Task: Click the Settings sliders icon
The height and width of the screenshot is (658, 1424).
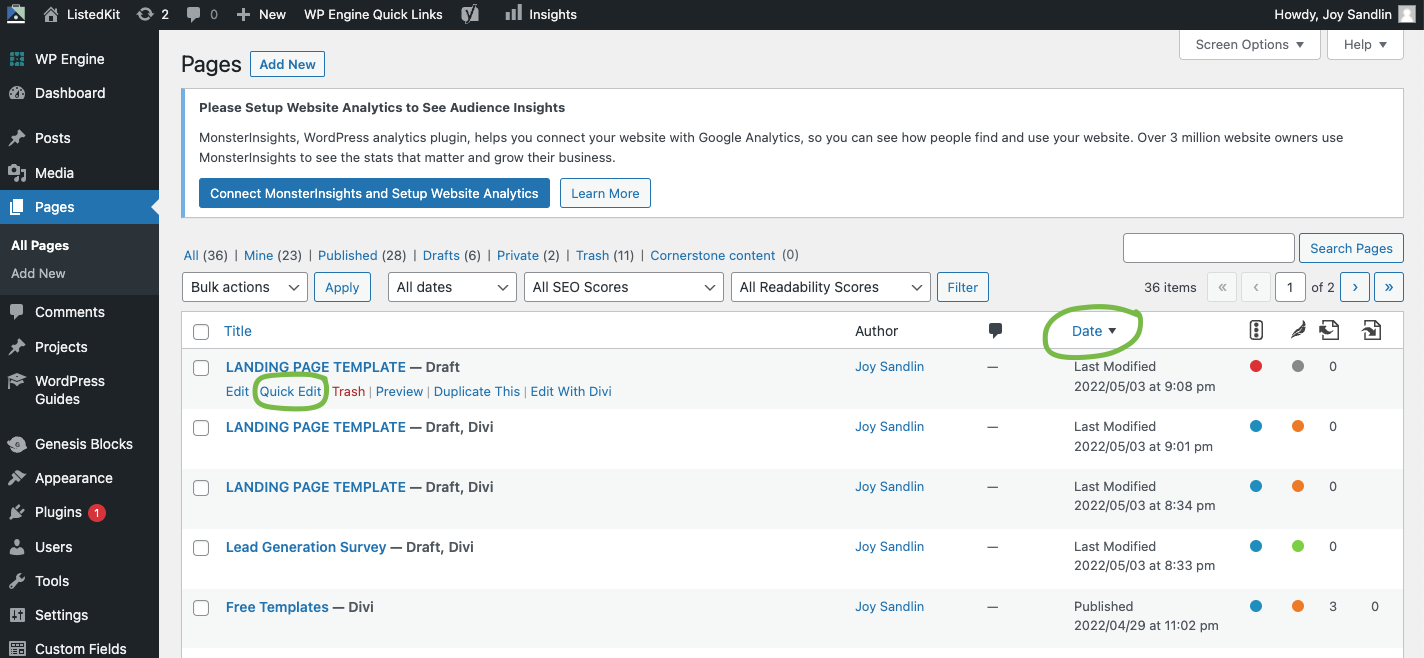Action: coord(17,615)
